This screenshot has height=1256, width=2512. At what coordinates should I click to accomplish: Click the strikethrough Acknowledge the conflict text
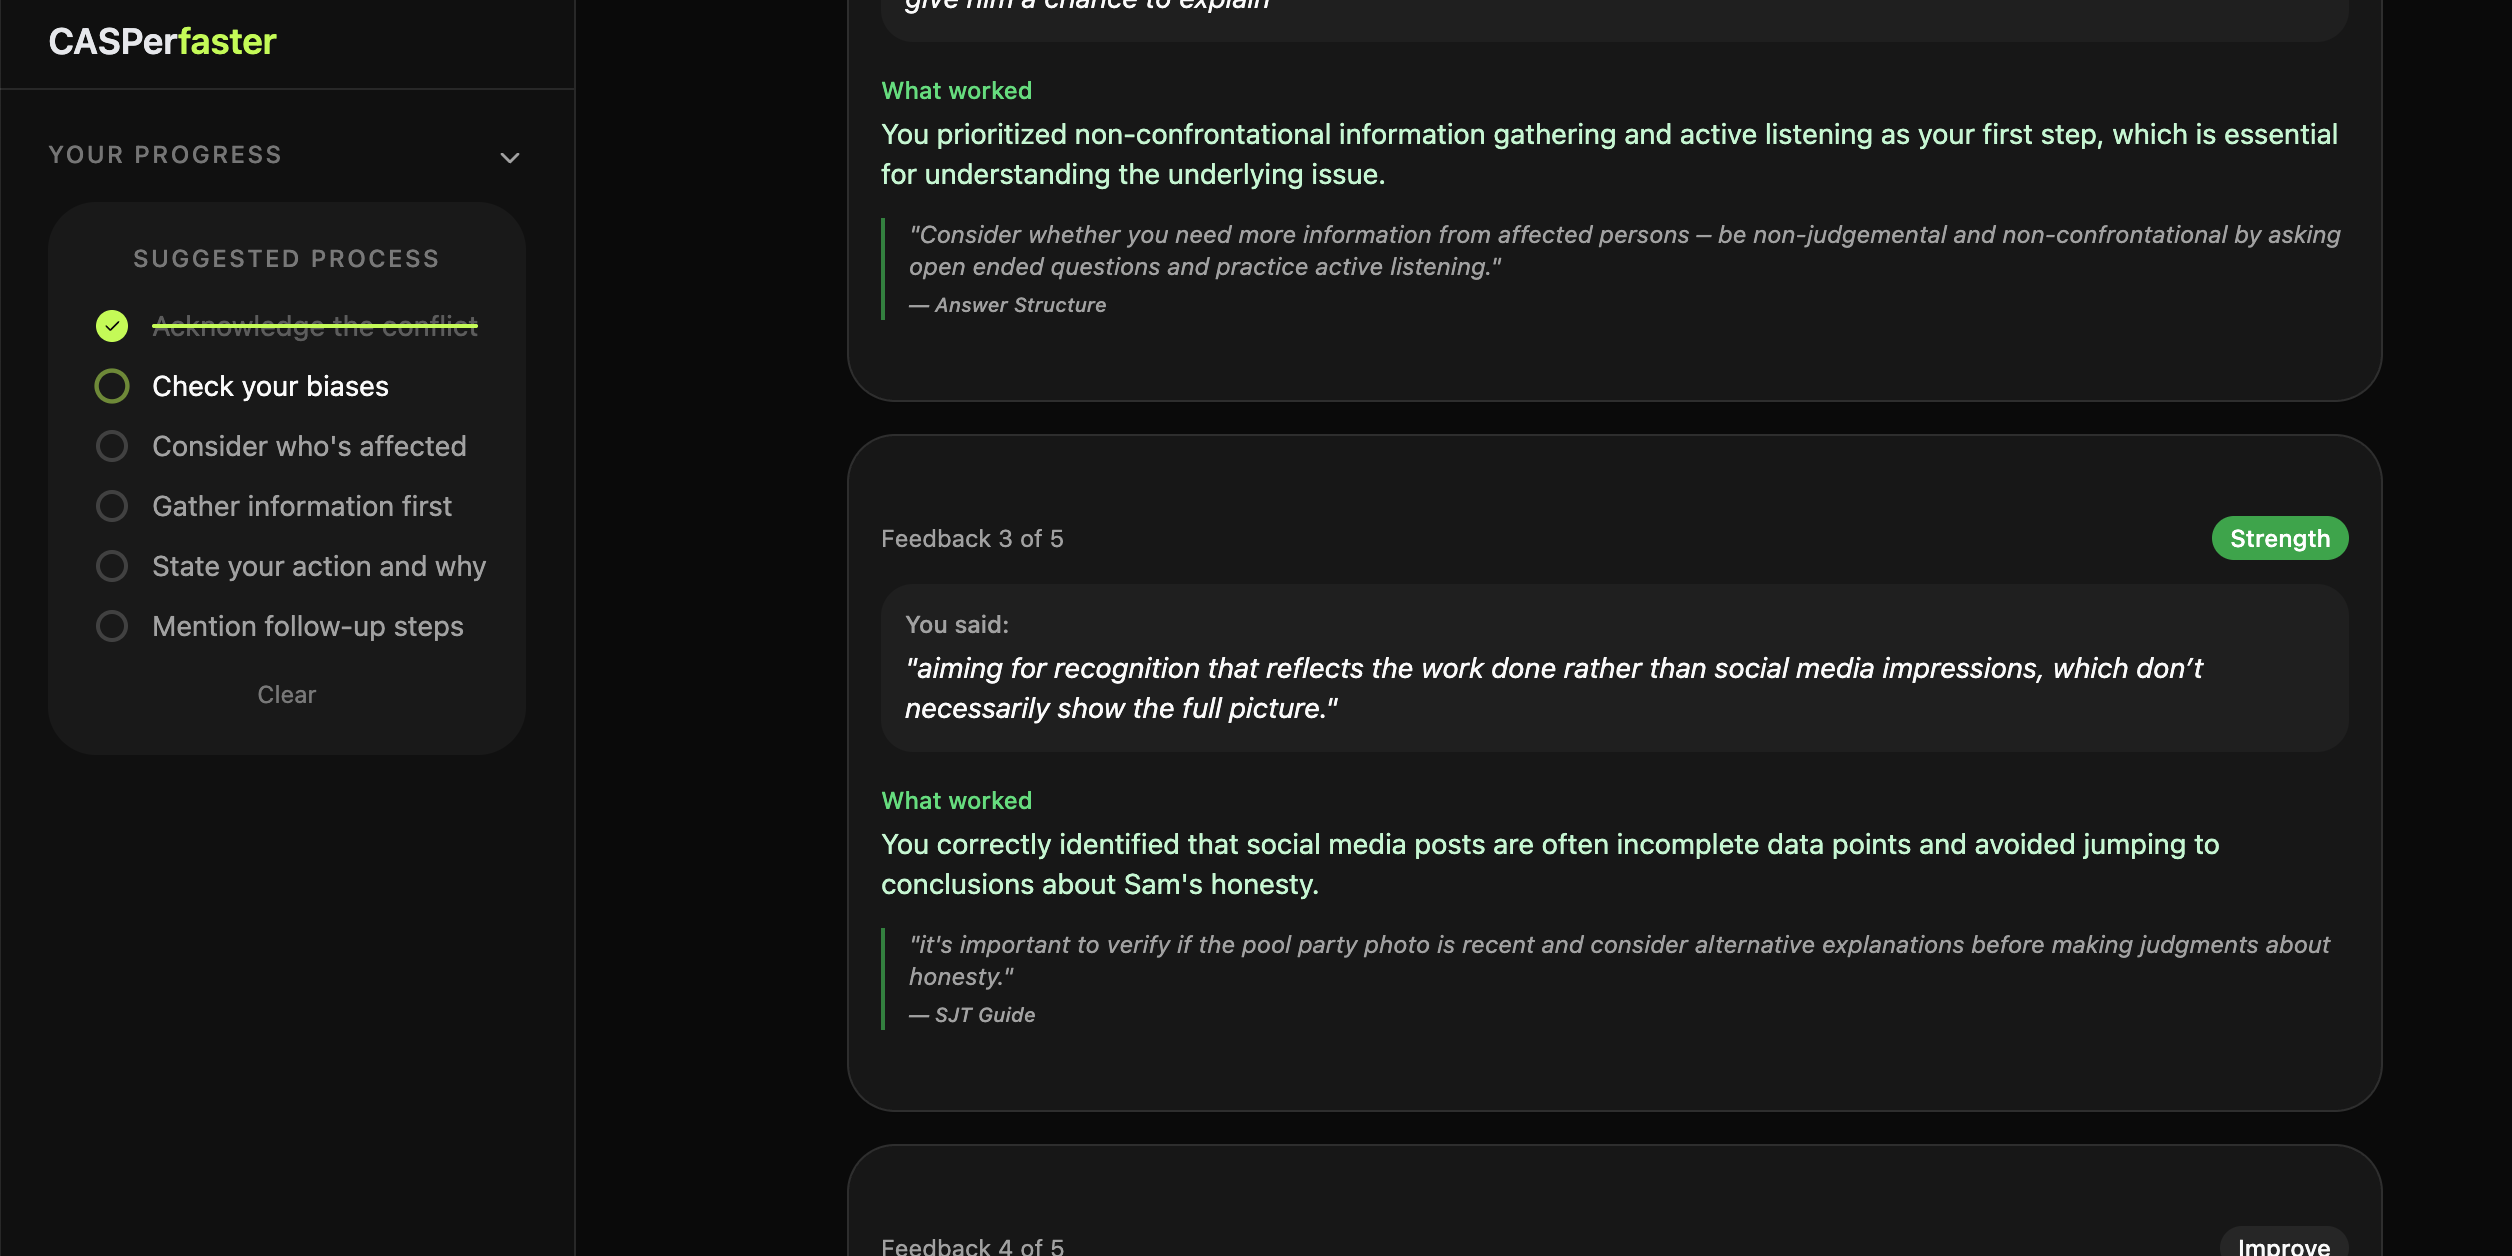click(x=314, y=326)
